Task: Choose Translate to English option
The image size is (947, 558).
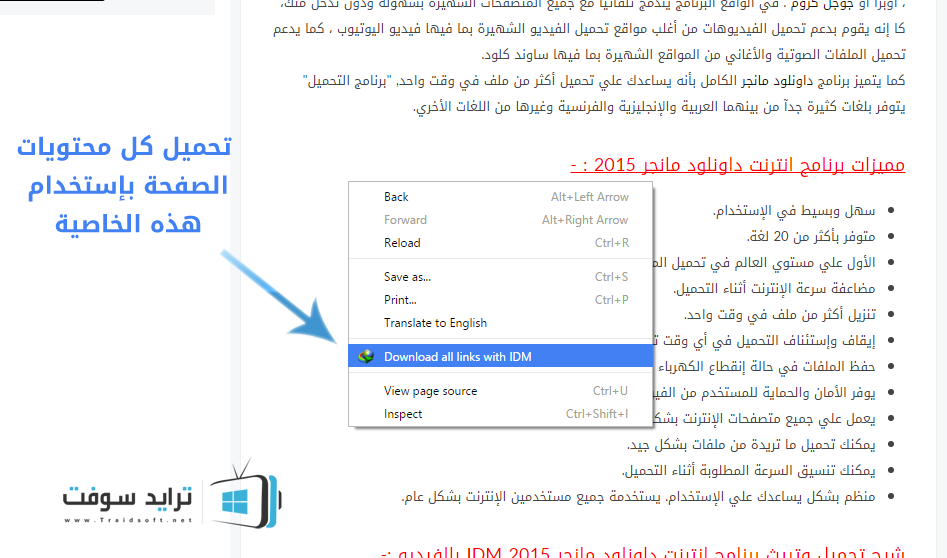Action: click(x=501, y=322)
